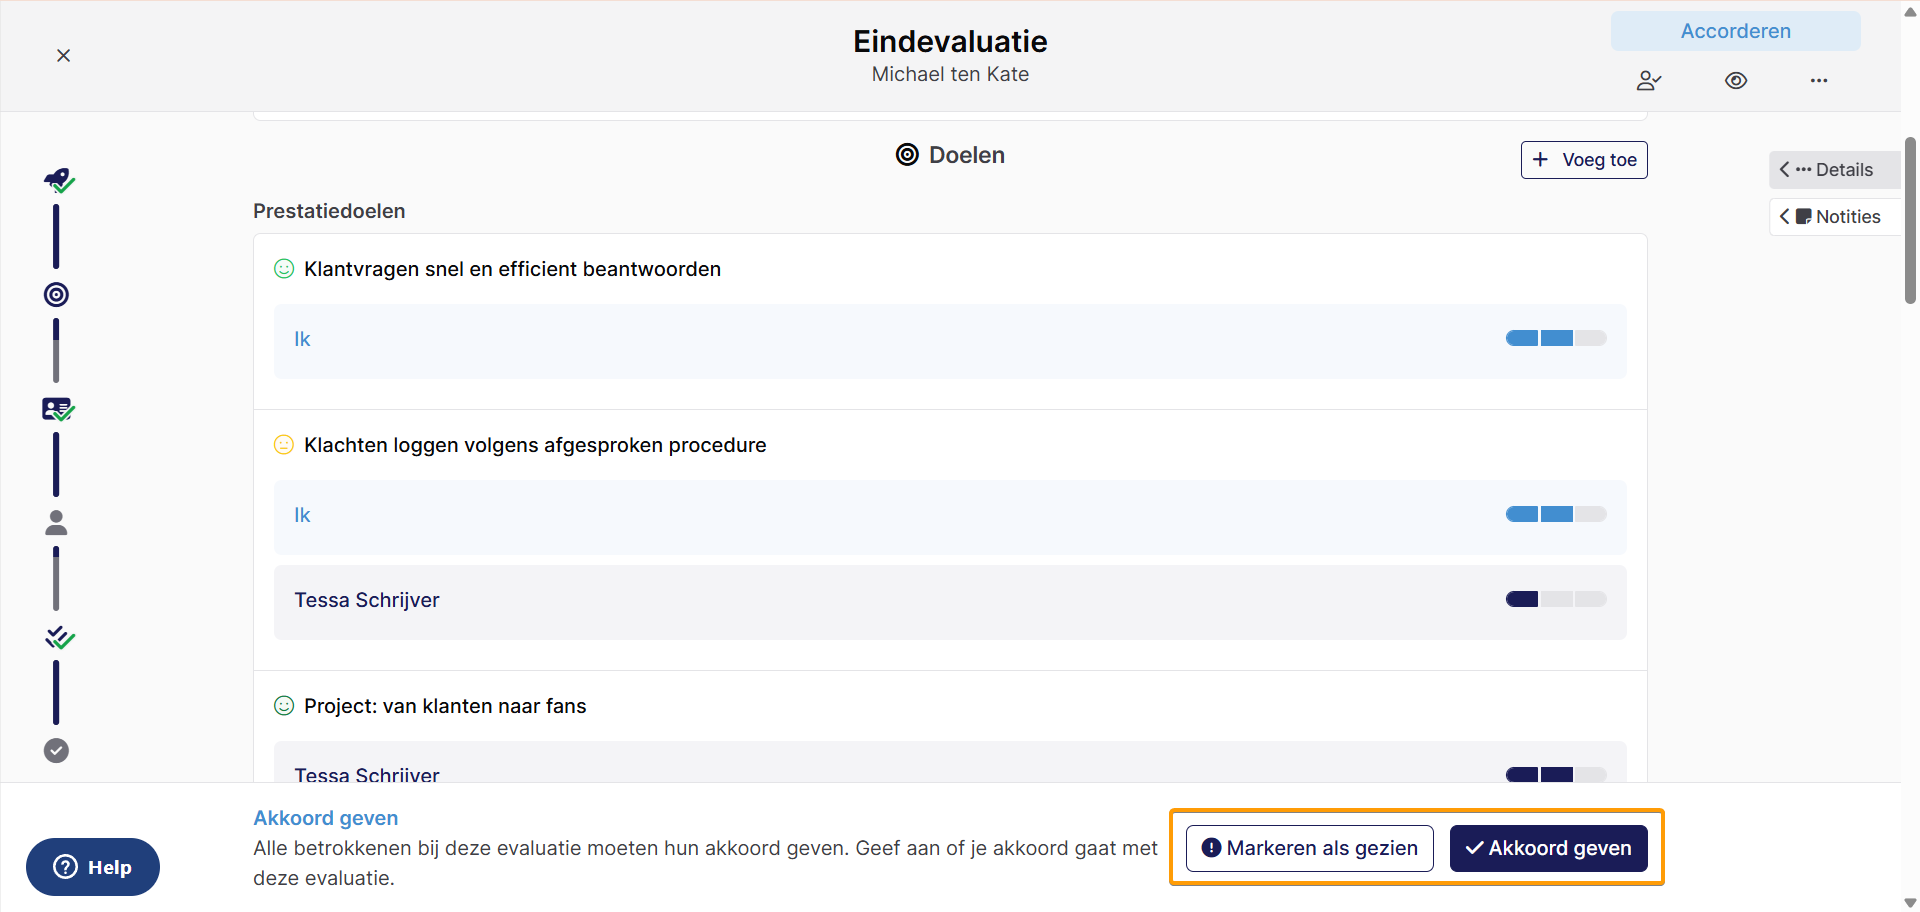The height and width of the screenshot is (912, 1920).
Task: Click Markeren als gezien button
Action: tap(1310, 848)
